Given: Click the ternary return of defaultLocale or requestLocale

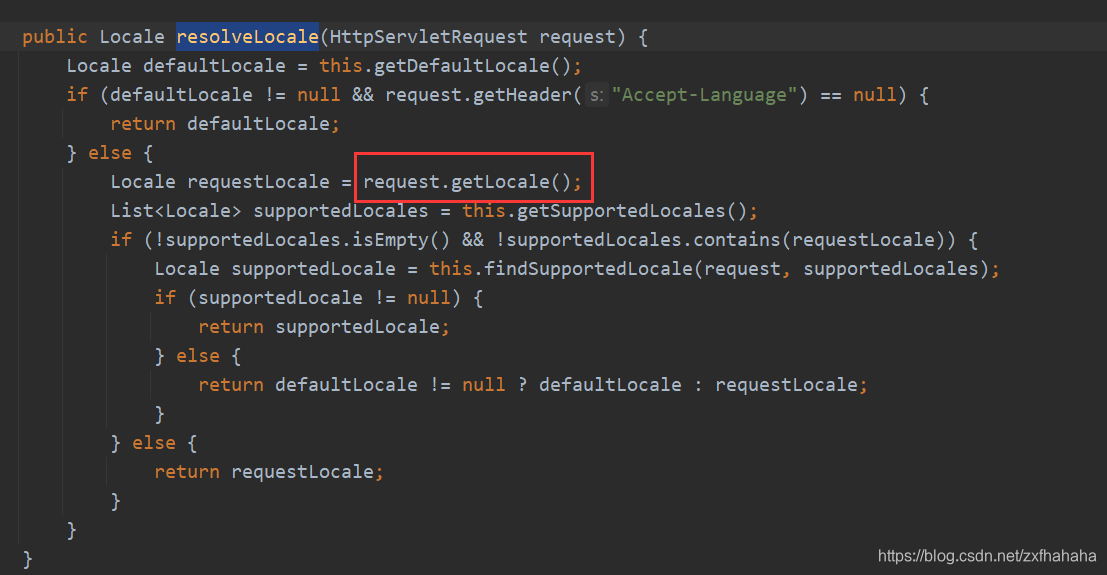Looking at the screenshot, I should click(532, 384).
